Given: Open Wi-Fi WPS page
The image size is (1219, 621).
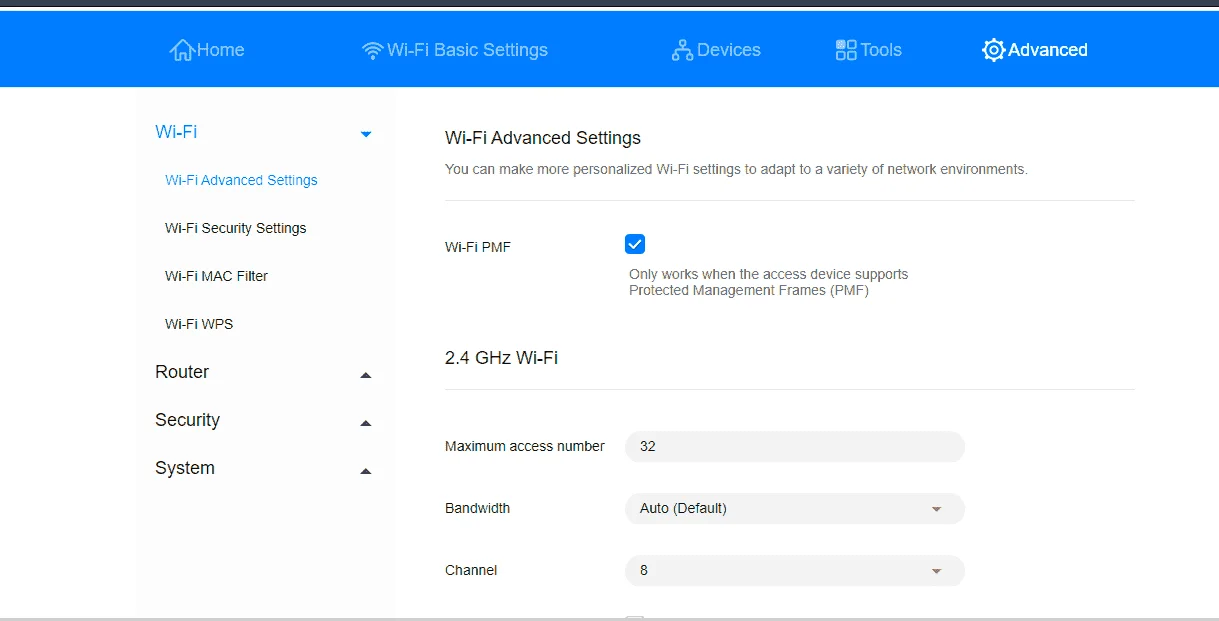Looking at the screenshot, I should point(199,324).
